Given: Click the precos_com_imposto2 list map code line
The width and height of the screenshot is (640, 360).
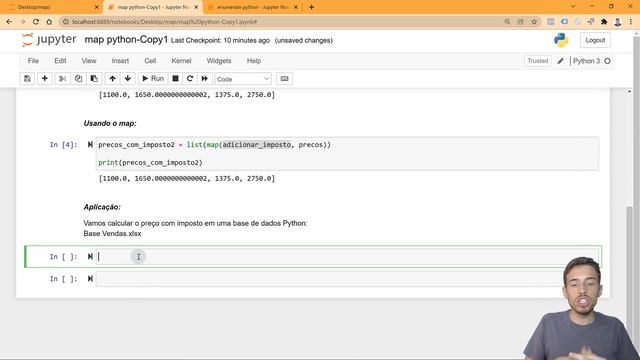Looking at the screenshot, I should [214, 144].
